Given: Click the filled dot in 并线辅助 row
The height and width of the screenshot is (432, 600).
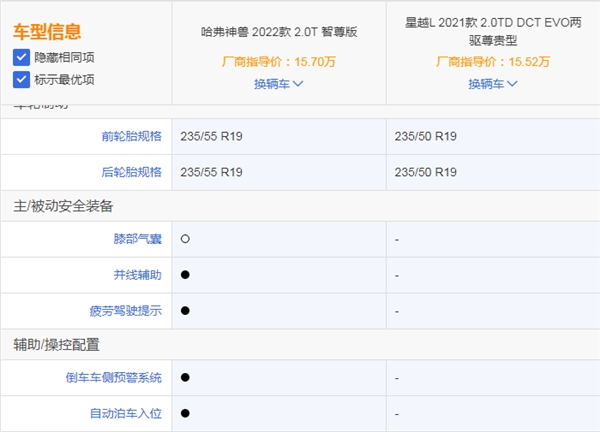Looking at the screenshot, I should coord(186,275).
